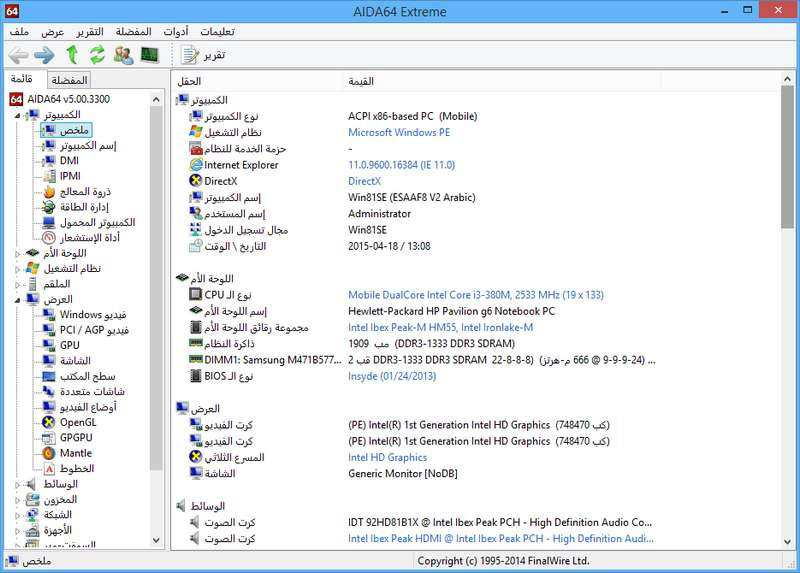Select the إدارة الطاقة power icon
This screenshot has height=573, width=800.
tap(49, 207)
